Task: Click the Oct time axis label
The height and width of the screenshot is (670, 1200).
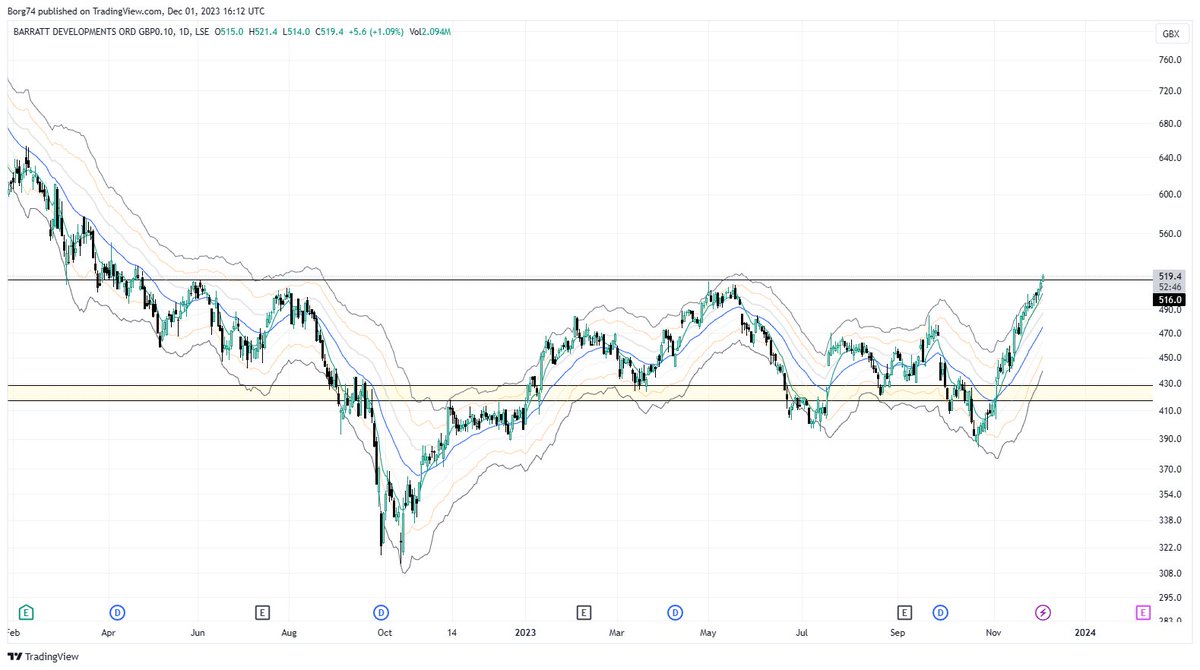Action: coord(383,633)
